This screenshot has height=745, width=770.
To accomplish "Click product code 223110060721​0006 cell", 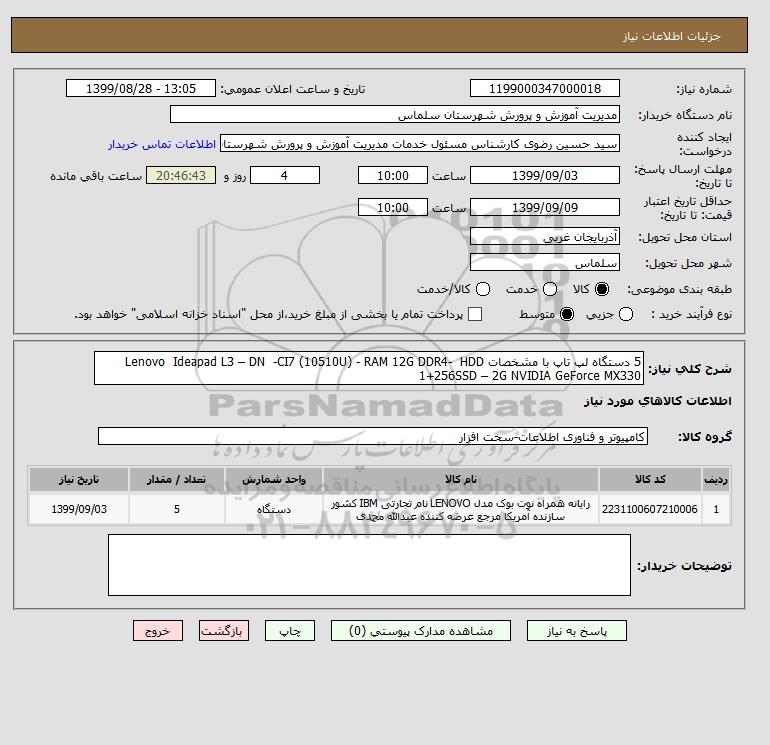I will [x=650, y=509].
